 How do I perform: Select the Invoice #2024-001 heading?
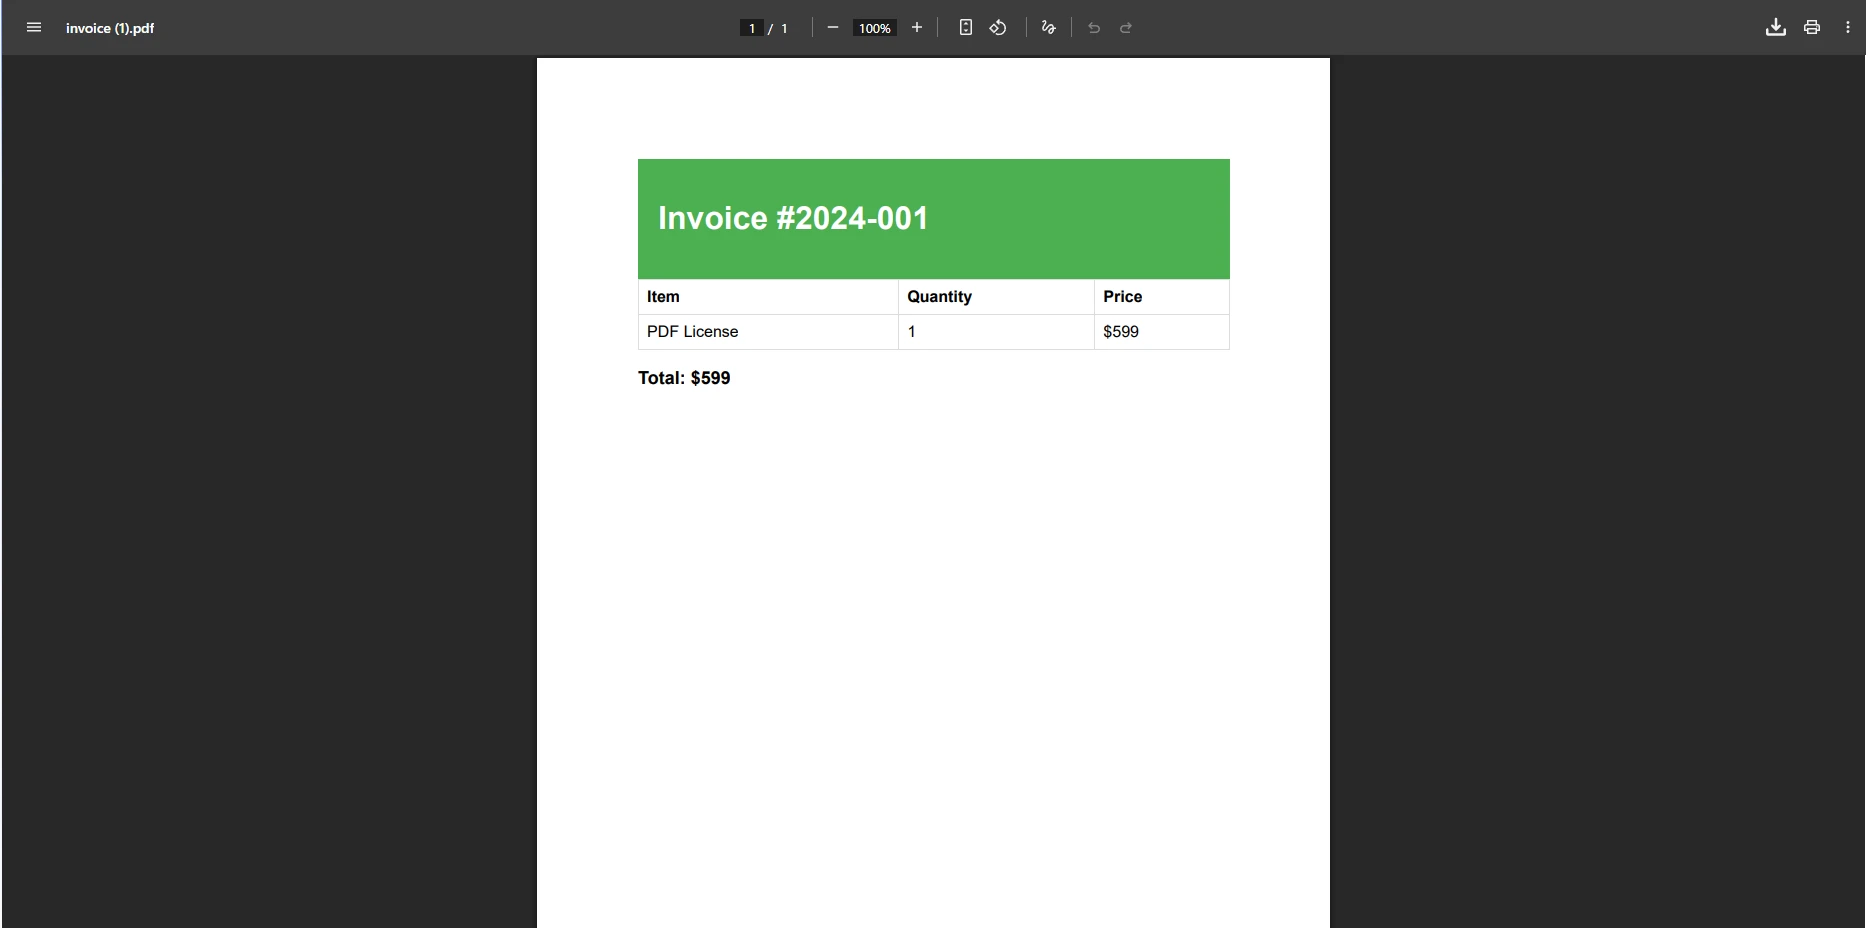pyautogui.click(x=792, y=218)
